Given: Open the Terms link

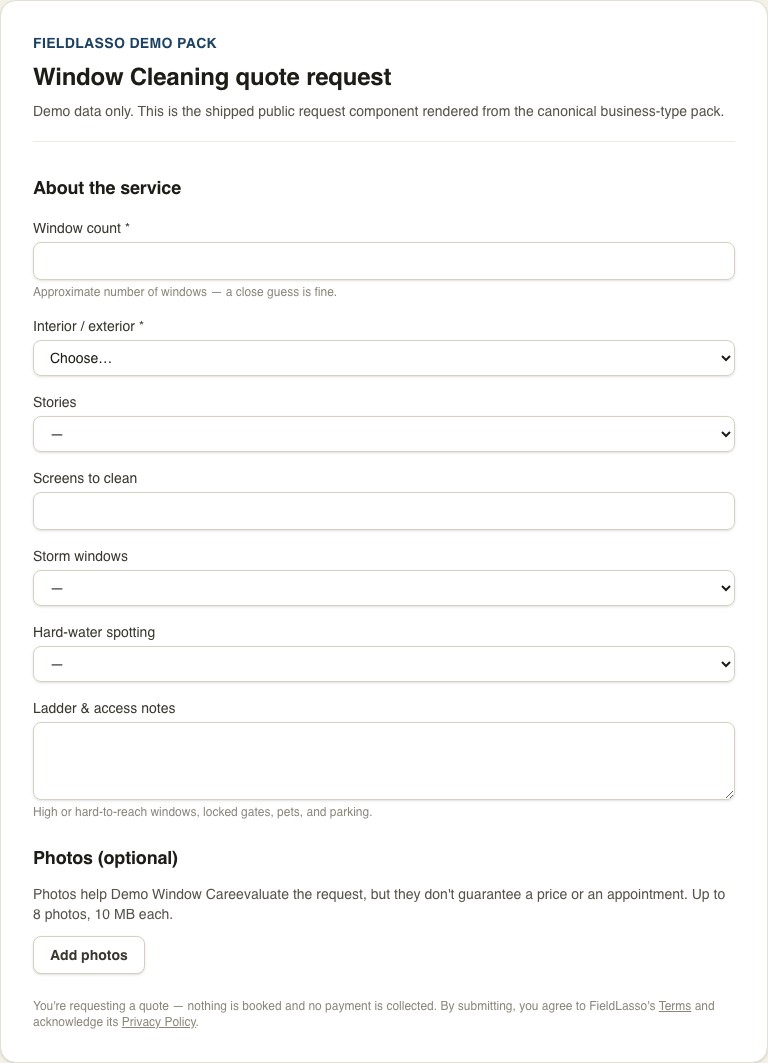Looking at the screenshot, I should click(674, 1006).
